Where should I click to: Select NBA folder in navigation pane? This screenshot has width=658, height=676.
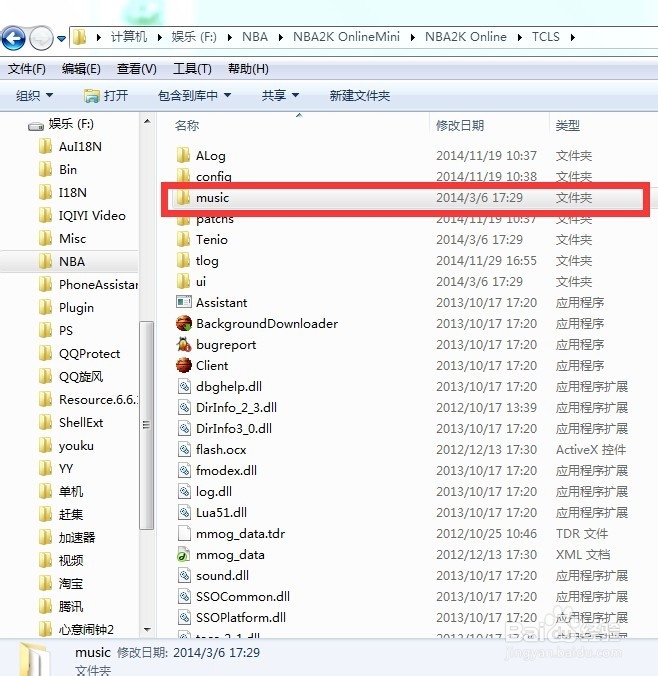(62, 261)
